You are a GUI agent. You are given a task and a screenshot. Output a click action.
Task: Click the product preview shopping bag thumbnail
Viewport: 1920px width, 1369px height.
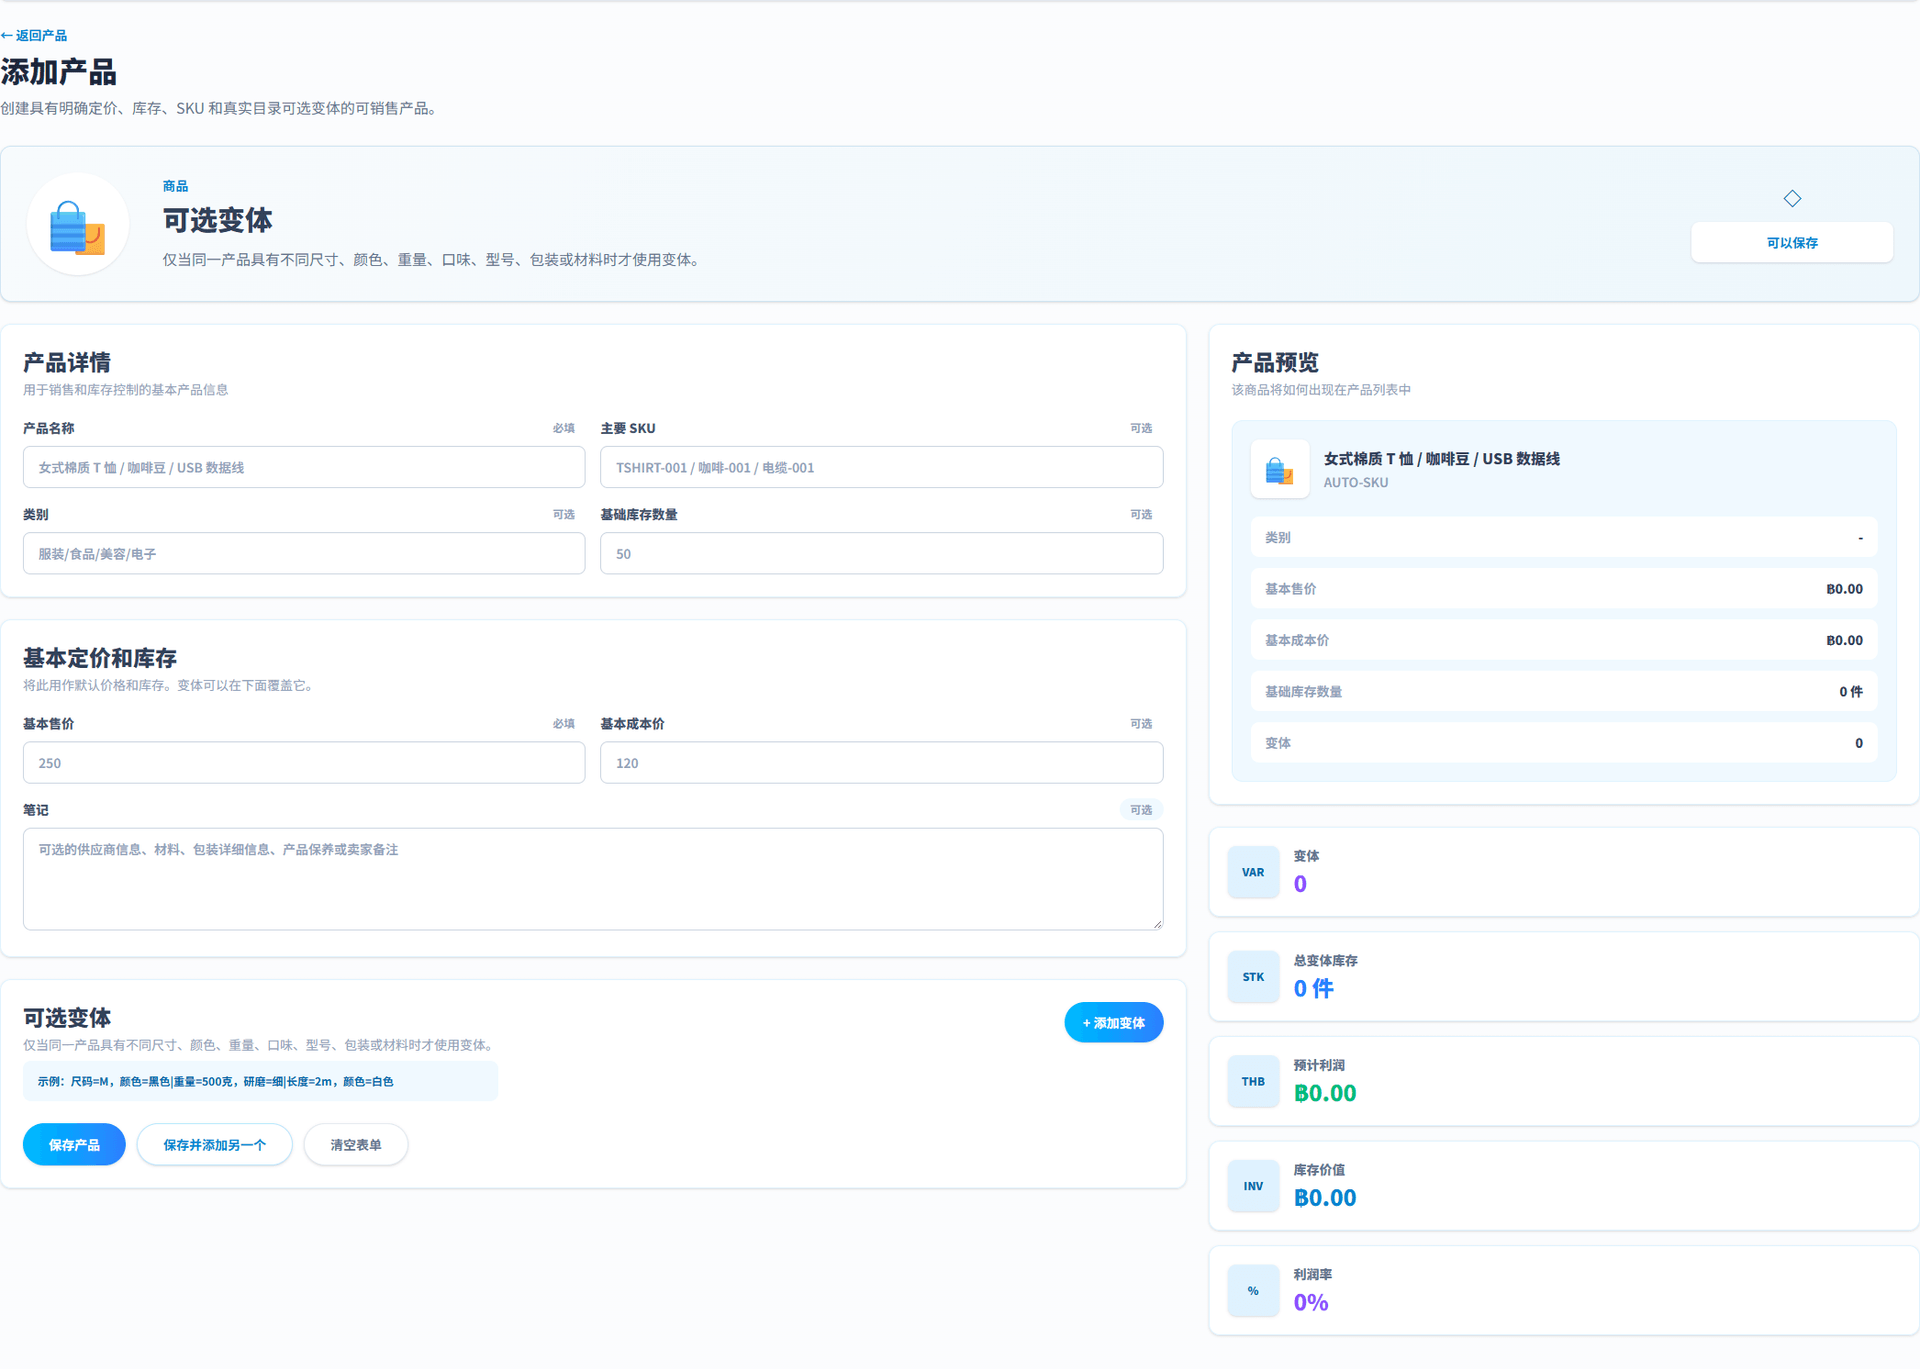pos(1280,469)
